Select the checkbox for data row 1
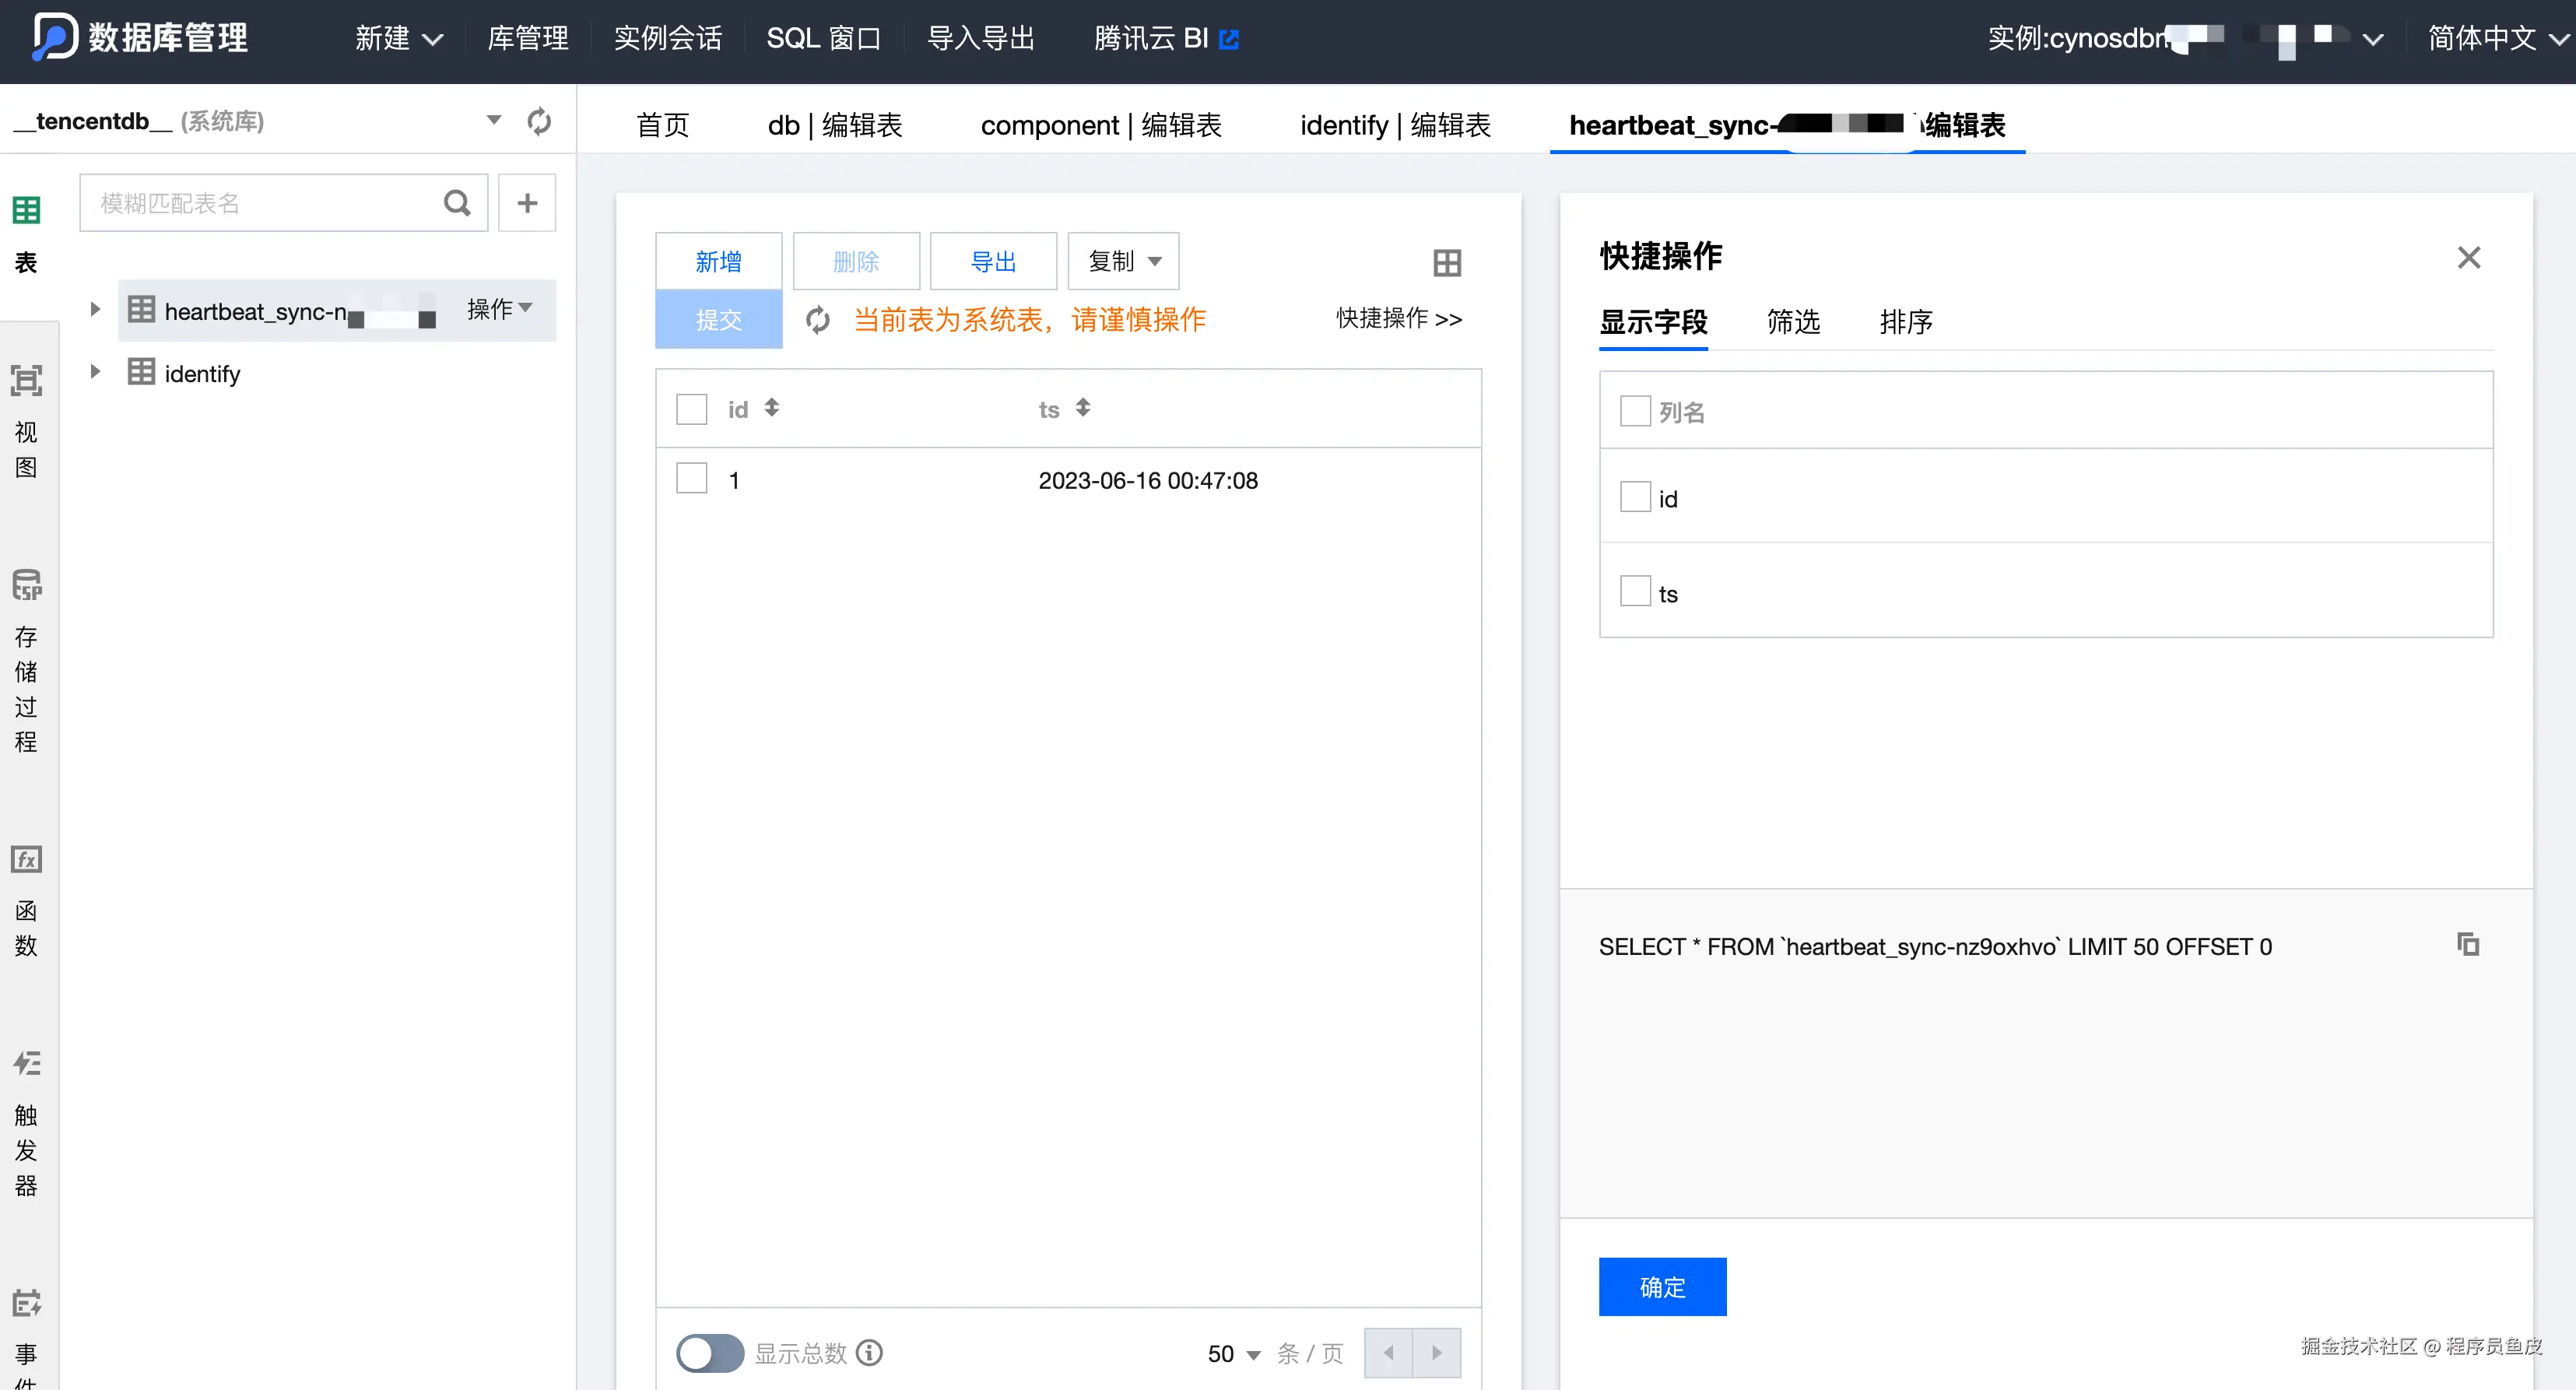Screen dimensions: 2576x1390 pos(691,479)
